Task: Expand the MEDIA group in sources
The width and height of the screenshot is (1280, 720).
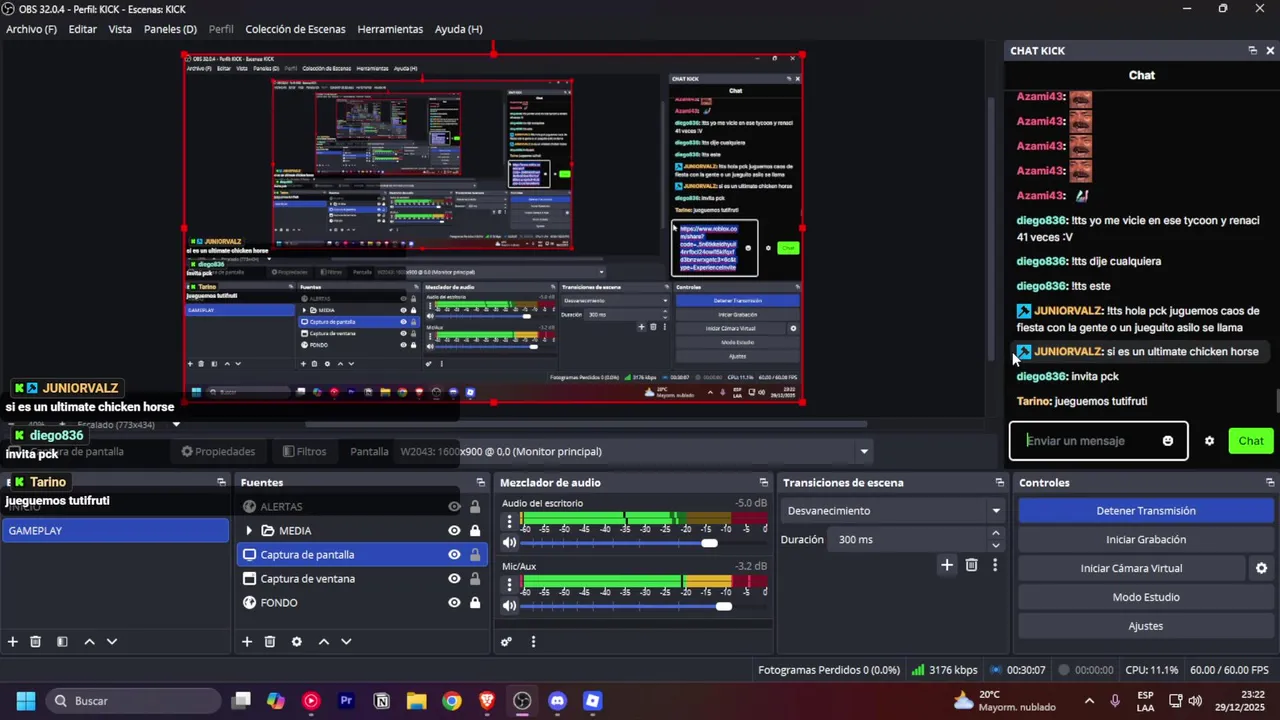Action: pos(249,531)
